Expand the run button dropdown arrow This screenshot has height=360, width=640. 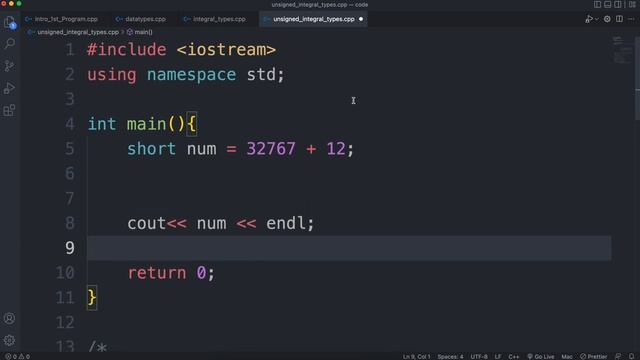pos(597,19)
